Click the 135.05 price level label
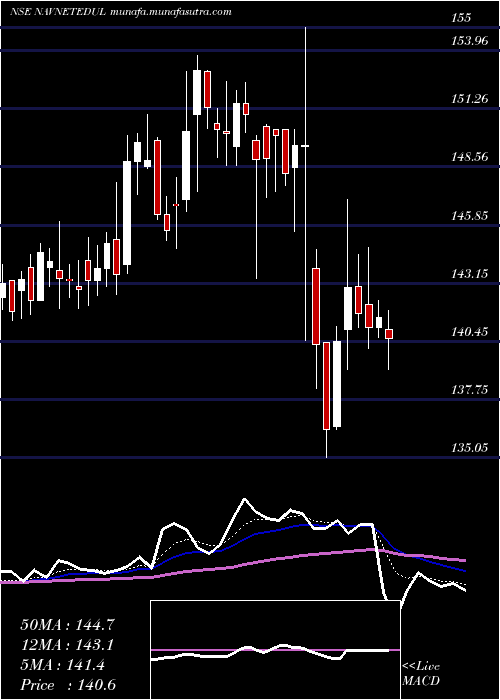Image resolution: width=500 pixels, height=700 pixels. pos(470,448)
